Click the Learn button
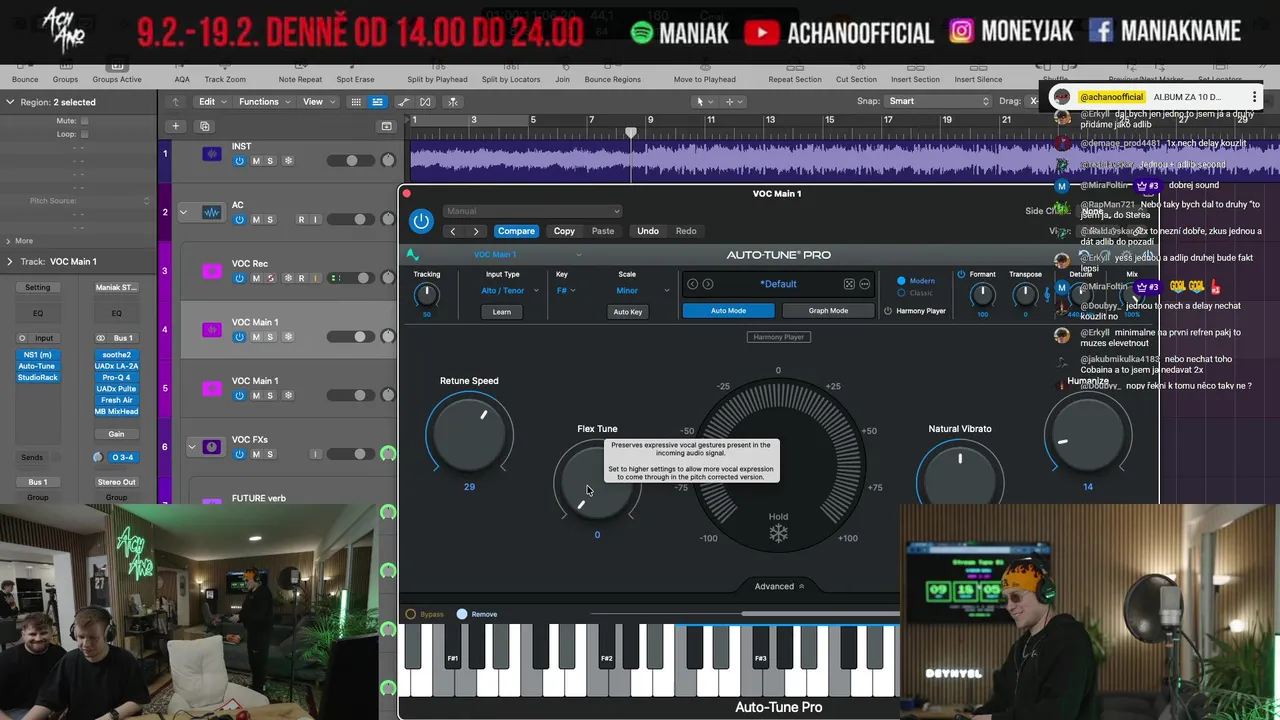1280x720 pixels. (x=502, y=312)
